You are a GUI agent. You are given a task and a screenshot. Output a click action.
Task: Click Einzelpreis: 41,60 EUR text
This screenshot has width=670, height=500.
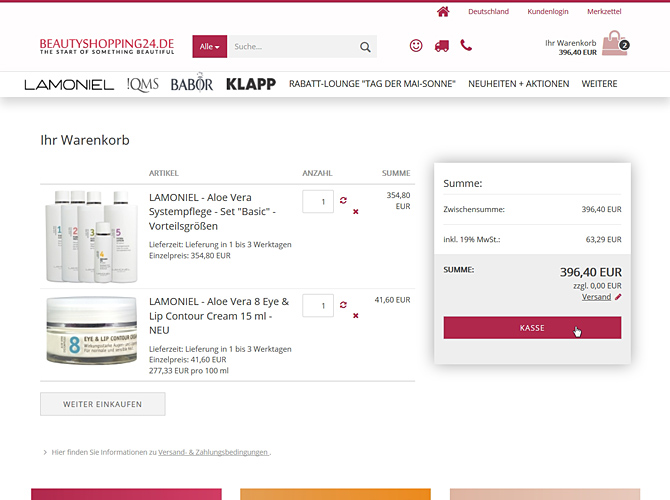[188, 360]
